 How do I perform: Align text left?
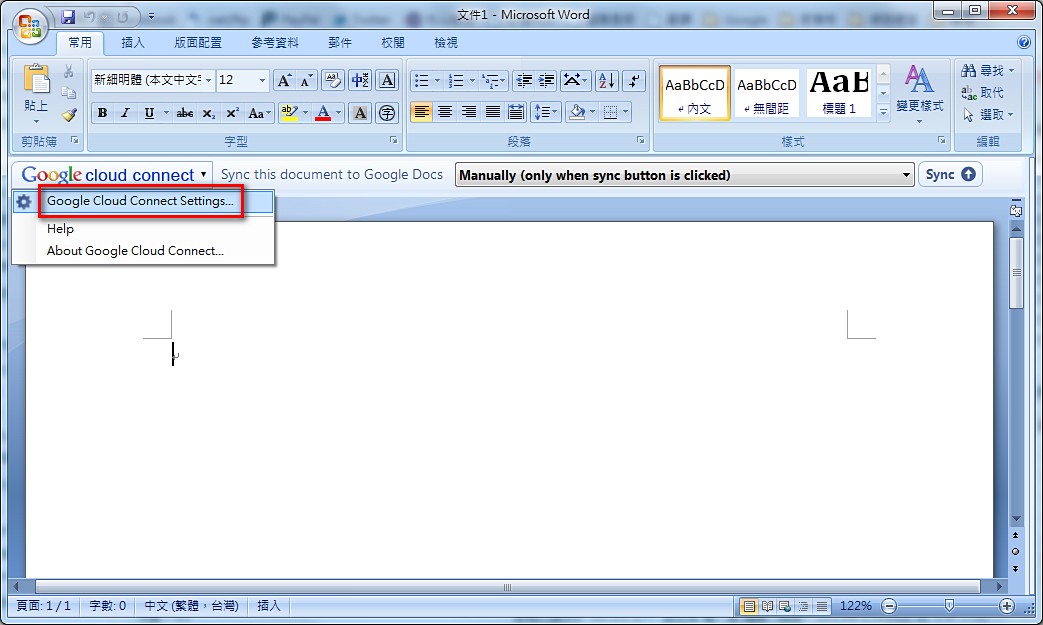(x=421, y=112)
